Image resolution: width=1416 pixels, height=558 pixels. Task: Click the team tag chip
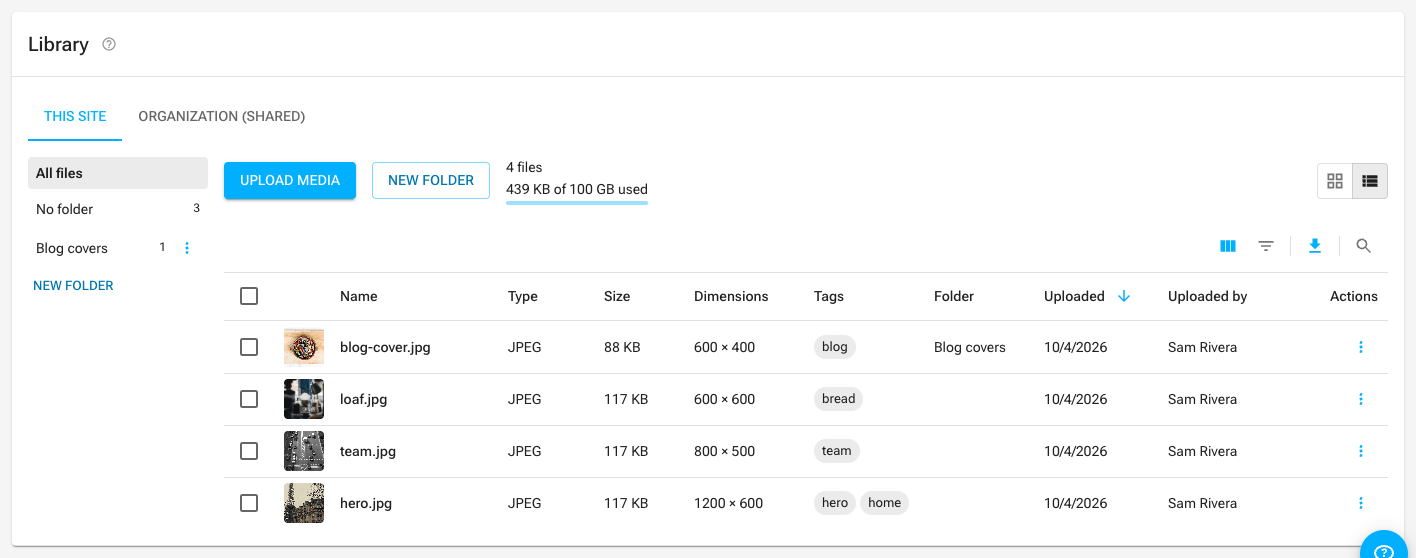click(x=837, y=451)
